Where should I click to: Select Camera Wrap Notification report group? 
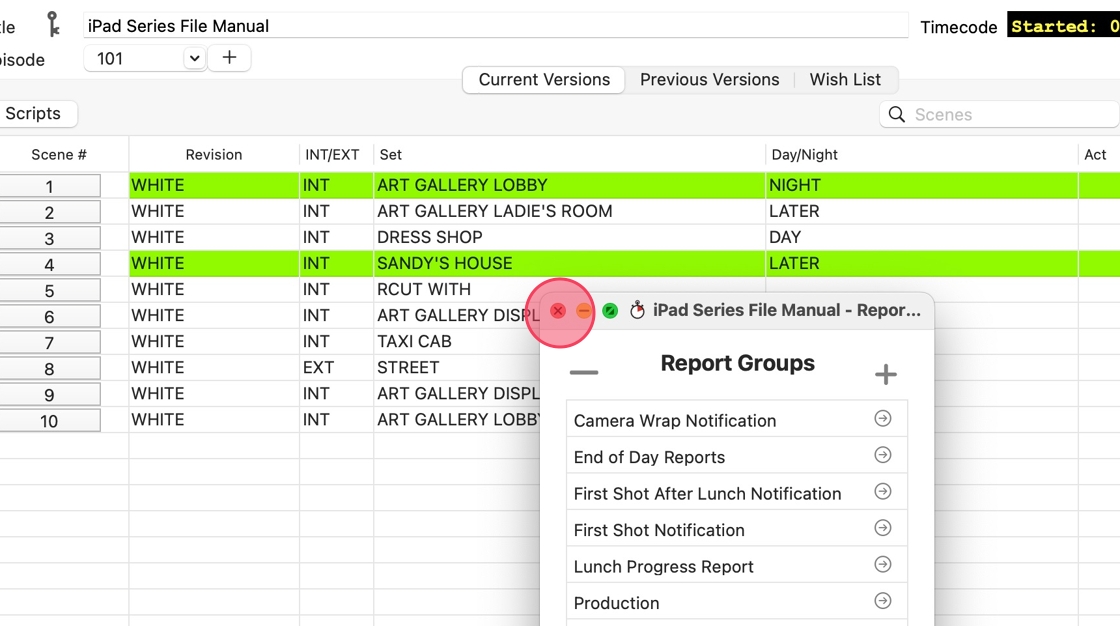click(x=736, y=419)
